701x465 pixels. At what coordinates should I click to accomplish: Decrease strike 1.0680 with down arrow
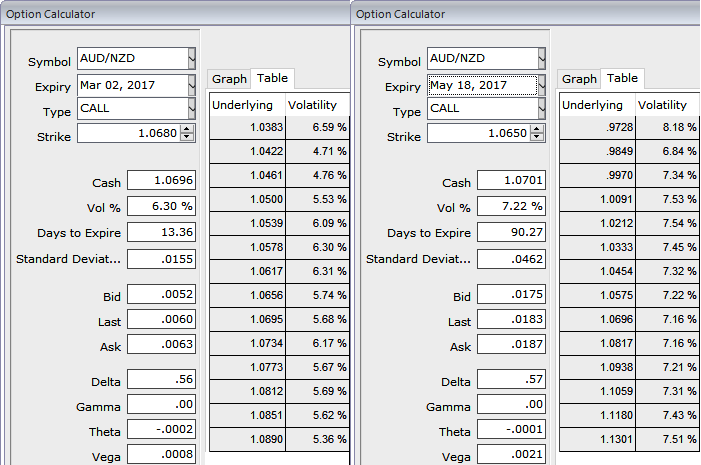point(187,137)
